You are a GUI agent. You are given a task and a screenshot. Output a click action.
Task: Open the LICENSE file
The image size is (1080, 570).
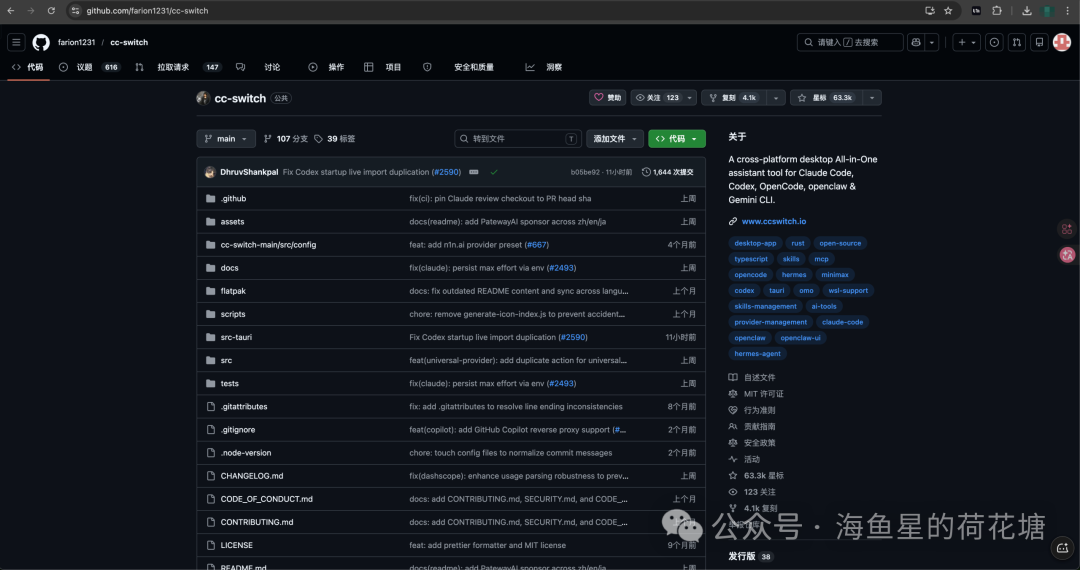point(236,545)
